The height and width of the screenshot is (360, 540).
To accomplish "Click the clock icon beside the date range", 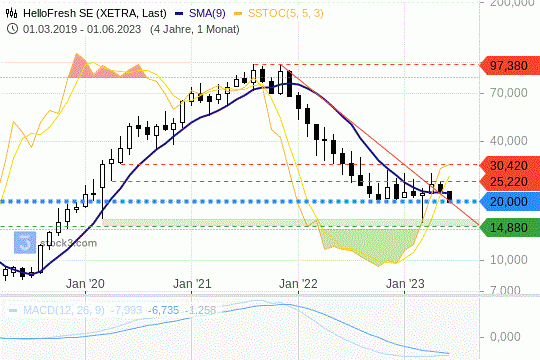I will [12, 29].
